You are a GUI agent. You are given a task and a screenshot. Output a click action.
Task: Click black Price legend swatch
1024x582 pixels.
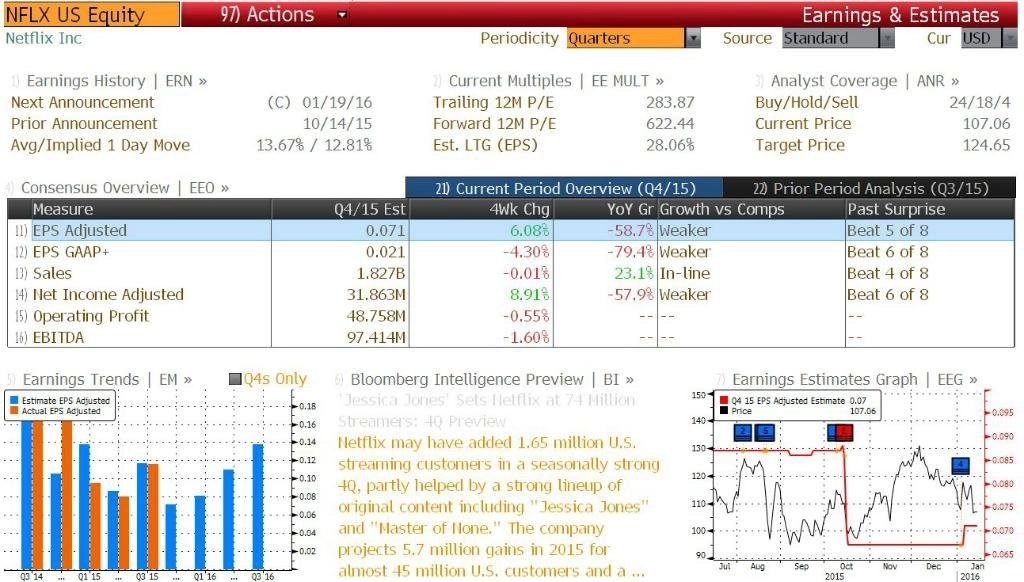pyautogui.click(x=724, y=411)
